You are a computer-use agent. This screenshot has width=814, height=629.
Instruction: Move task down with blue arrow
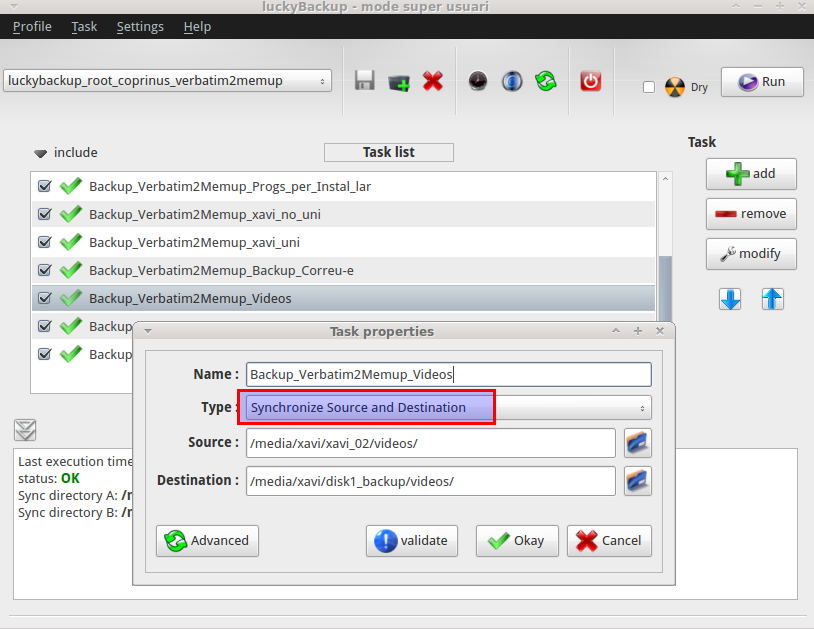[730, 298]
